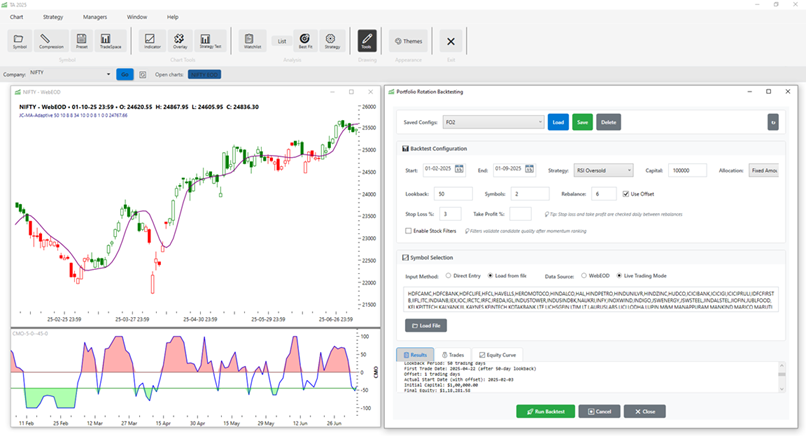Activate the drawing Tools pencil icon
Screen dimensions: 806x436
(x=367, y=40)
